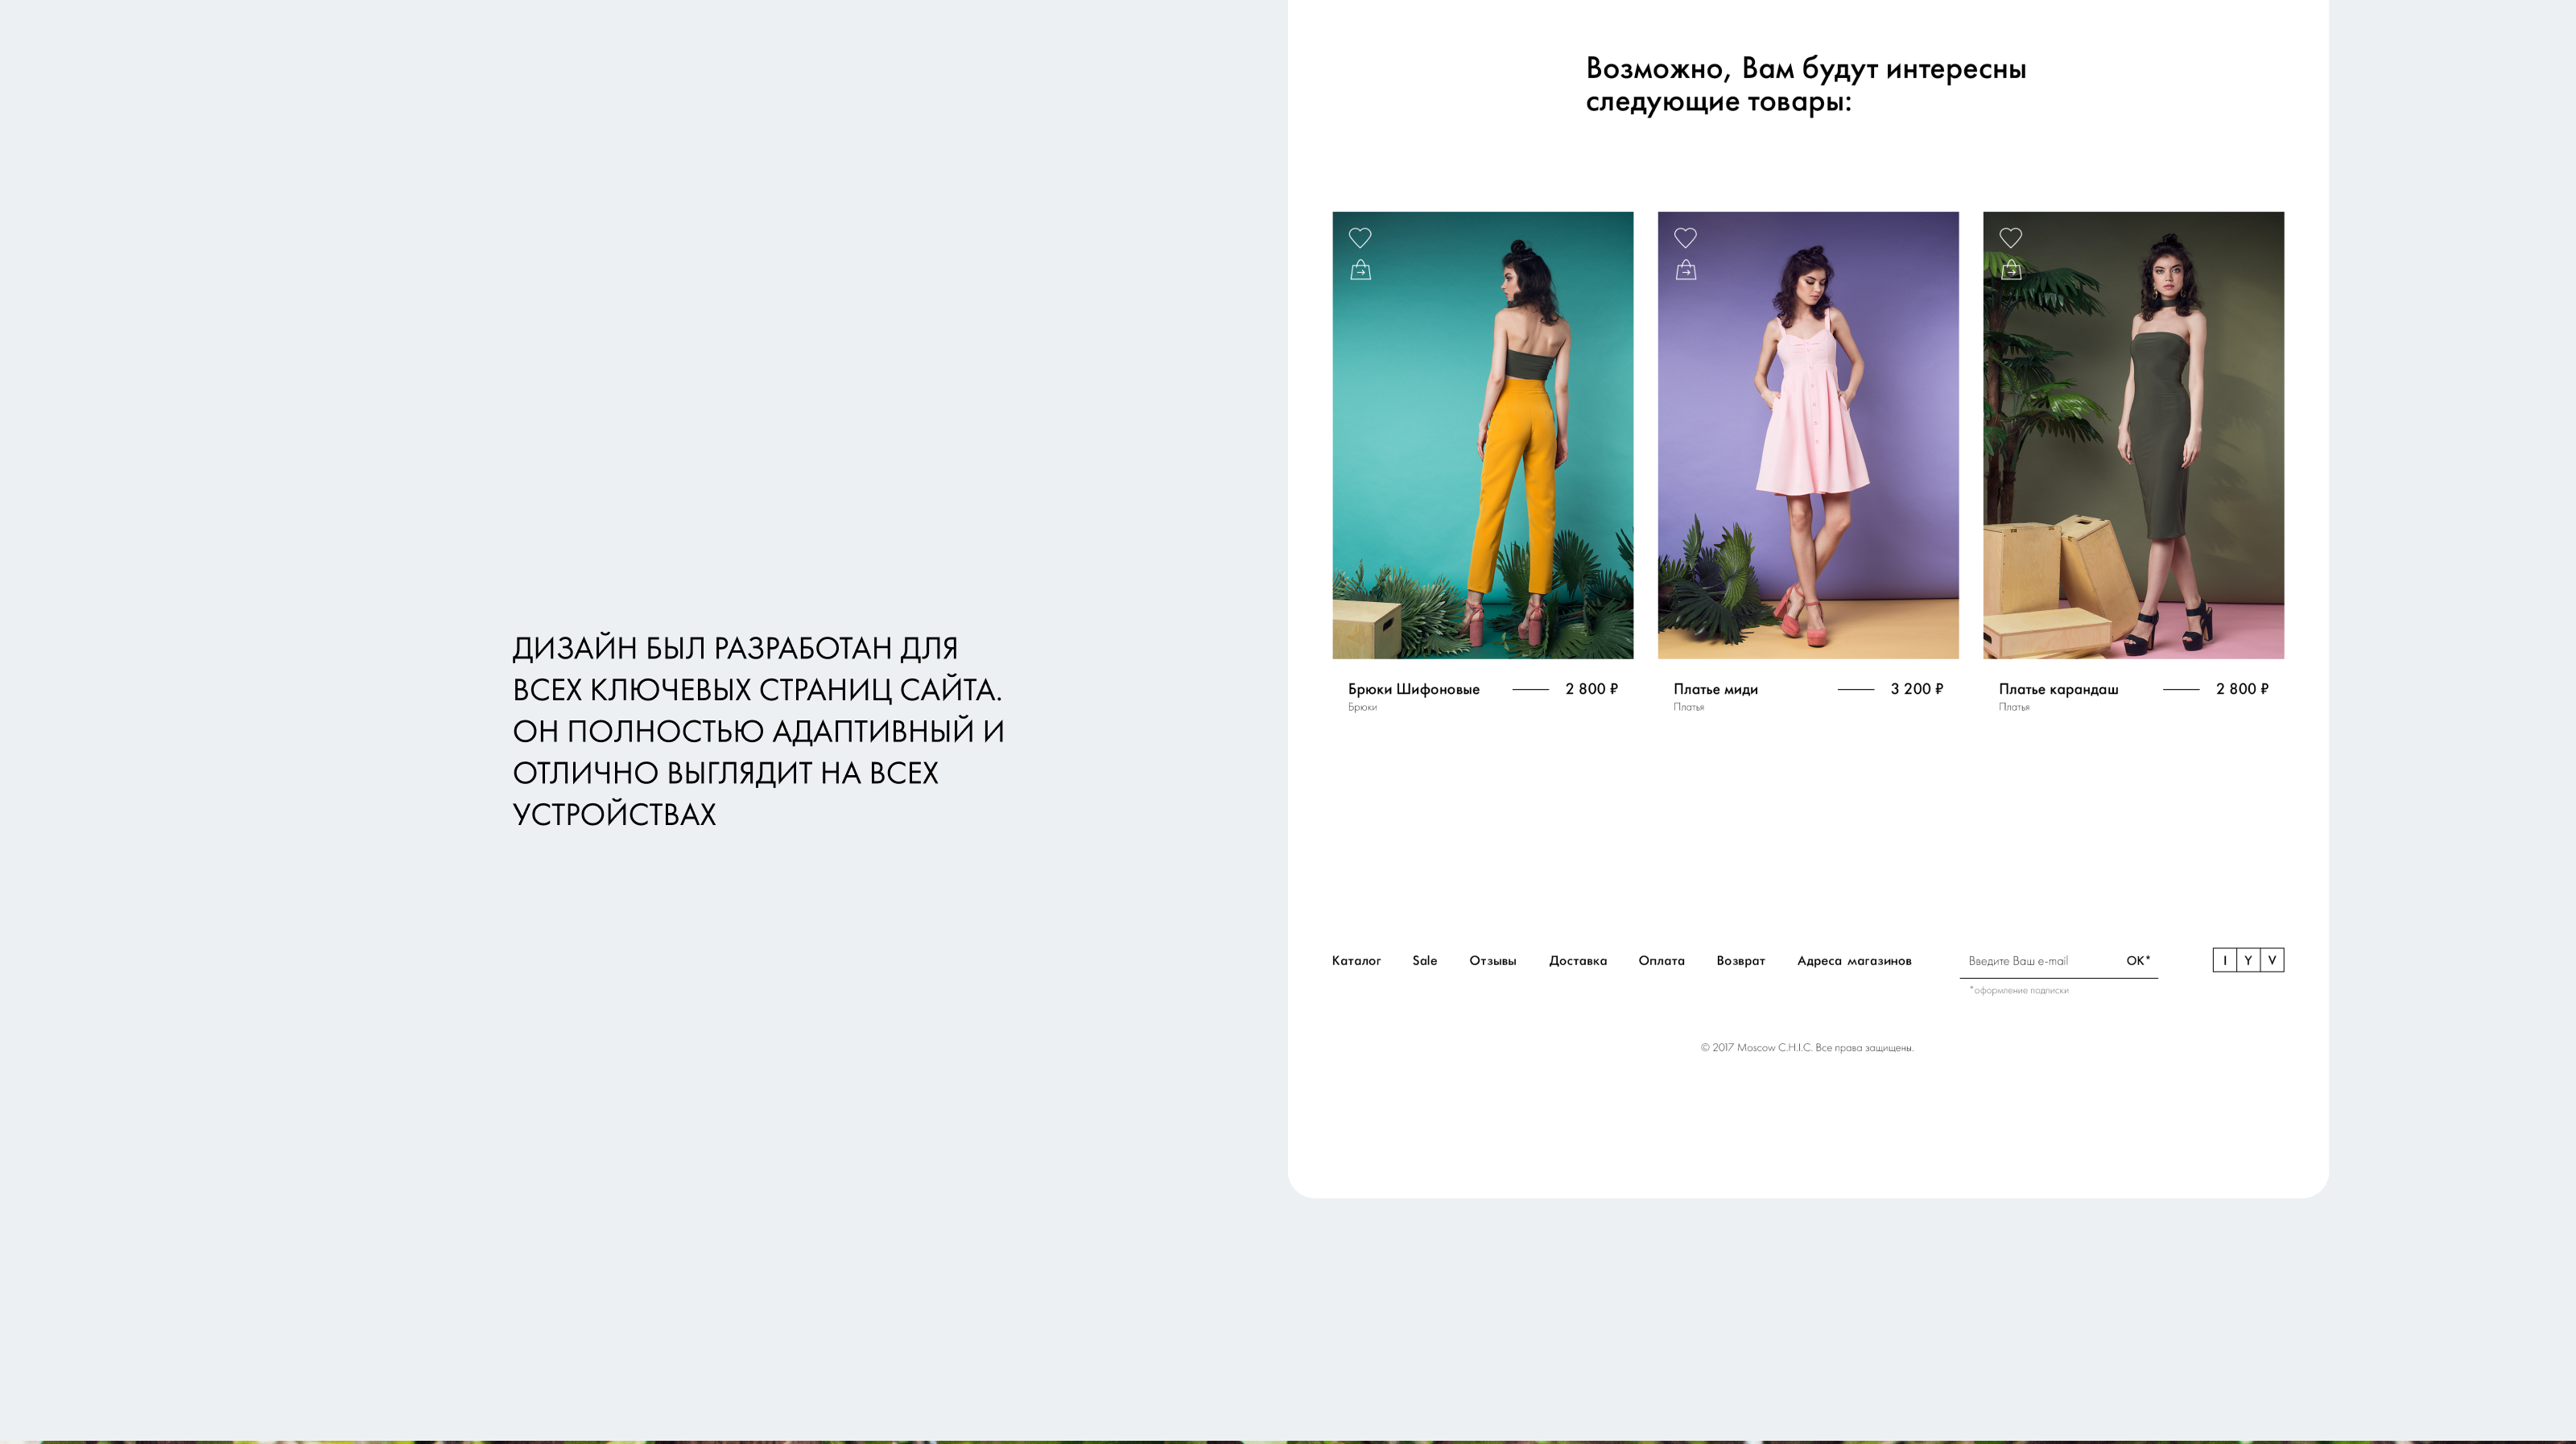Click 2 800 ₽ price of Брюки Шифоновые
Viewport: 2576px width, 1444px height.
(x=1591, y=689)
